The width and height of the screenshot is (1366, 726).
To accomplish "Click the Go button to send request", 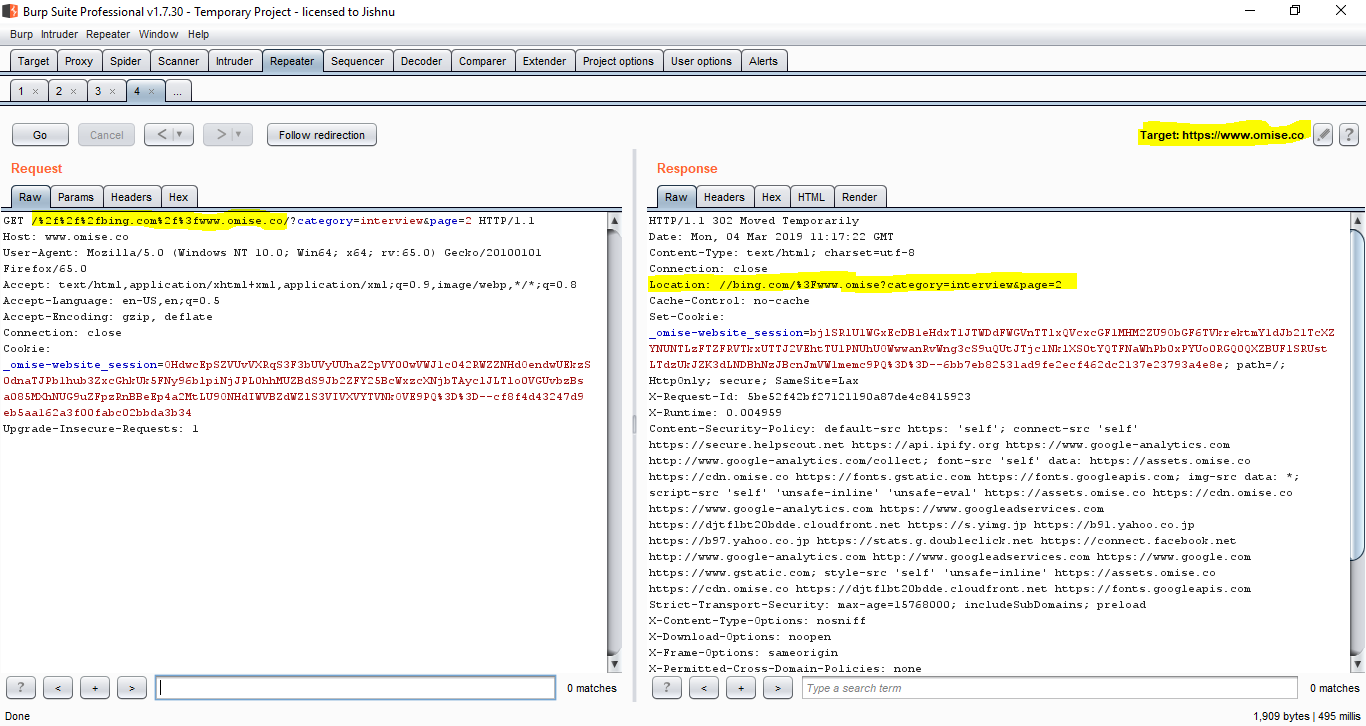I will tap(40, 135).
